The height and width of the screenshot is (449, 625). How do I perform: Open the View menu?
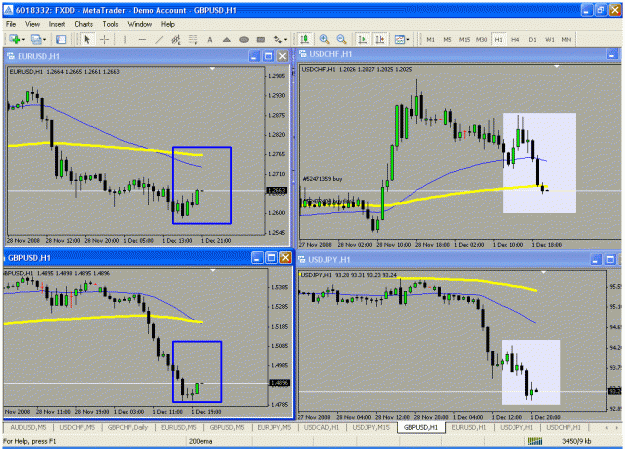pyautogui.click(x=32, y=24)
